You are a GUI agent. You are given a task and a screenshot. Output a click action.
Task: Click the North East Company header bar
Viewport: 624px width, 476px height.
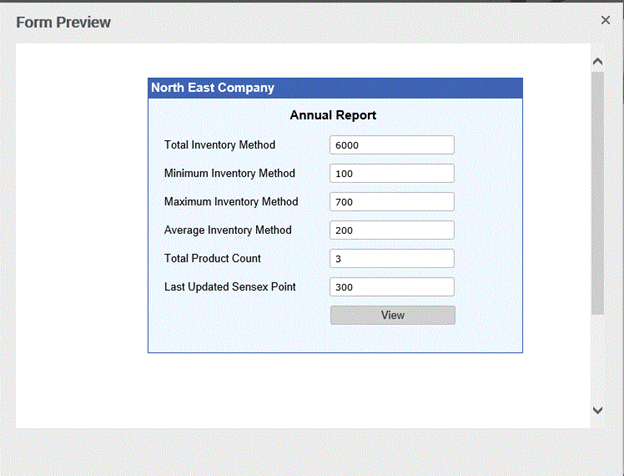pos(335,88)
